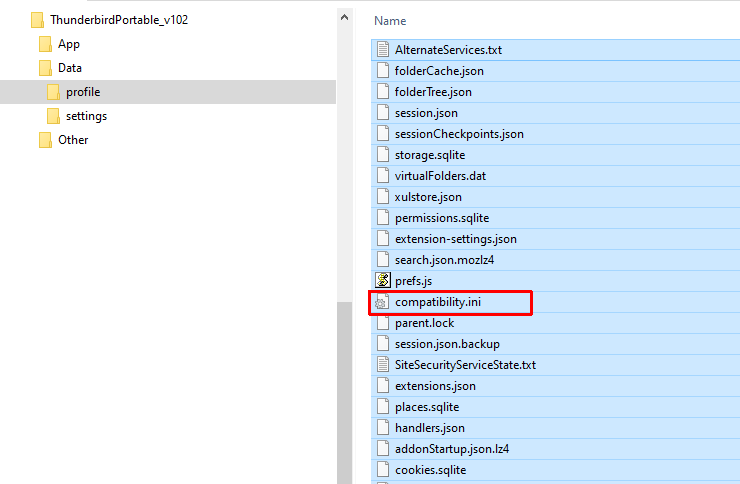
Task: Select file name xulstore.json
Action: coord(428,197)
